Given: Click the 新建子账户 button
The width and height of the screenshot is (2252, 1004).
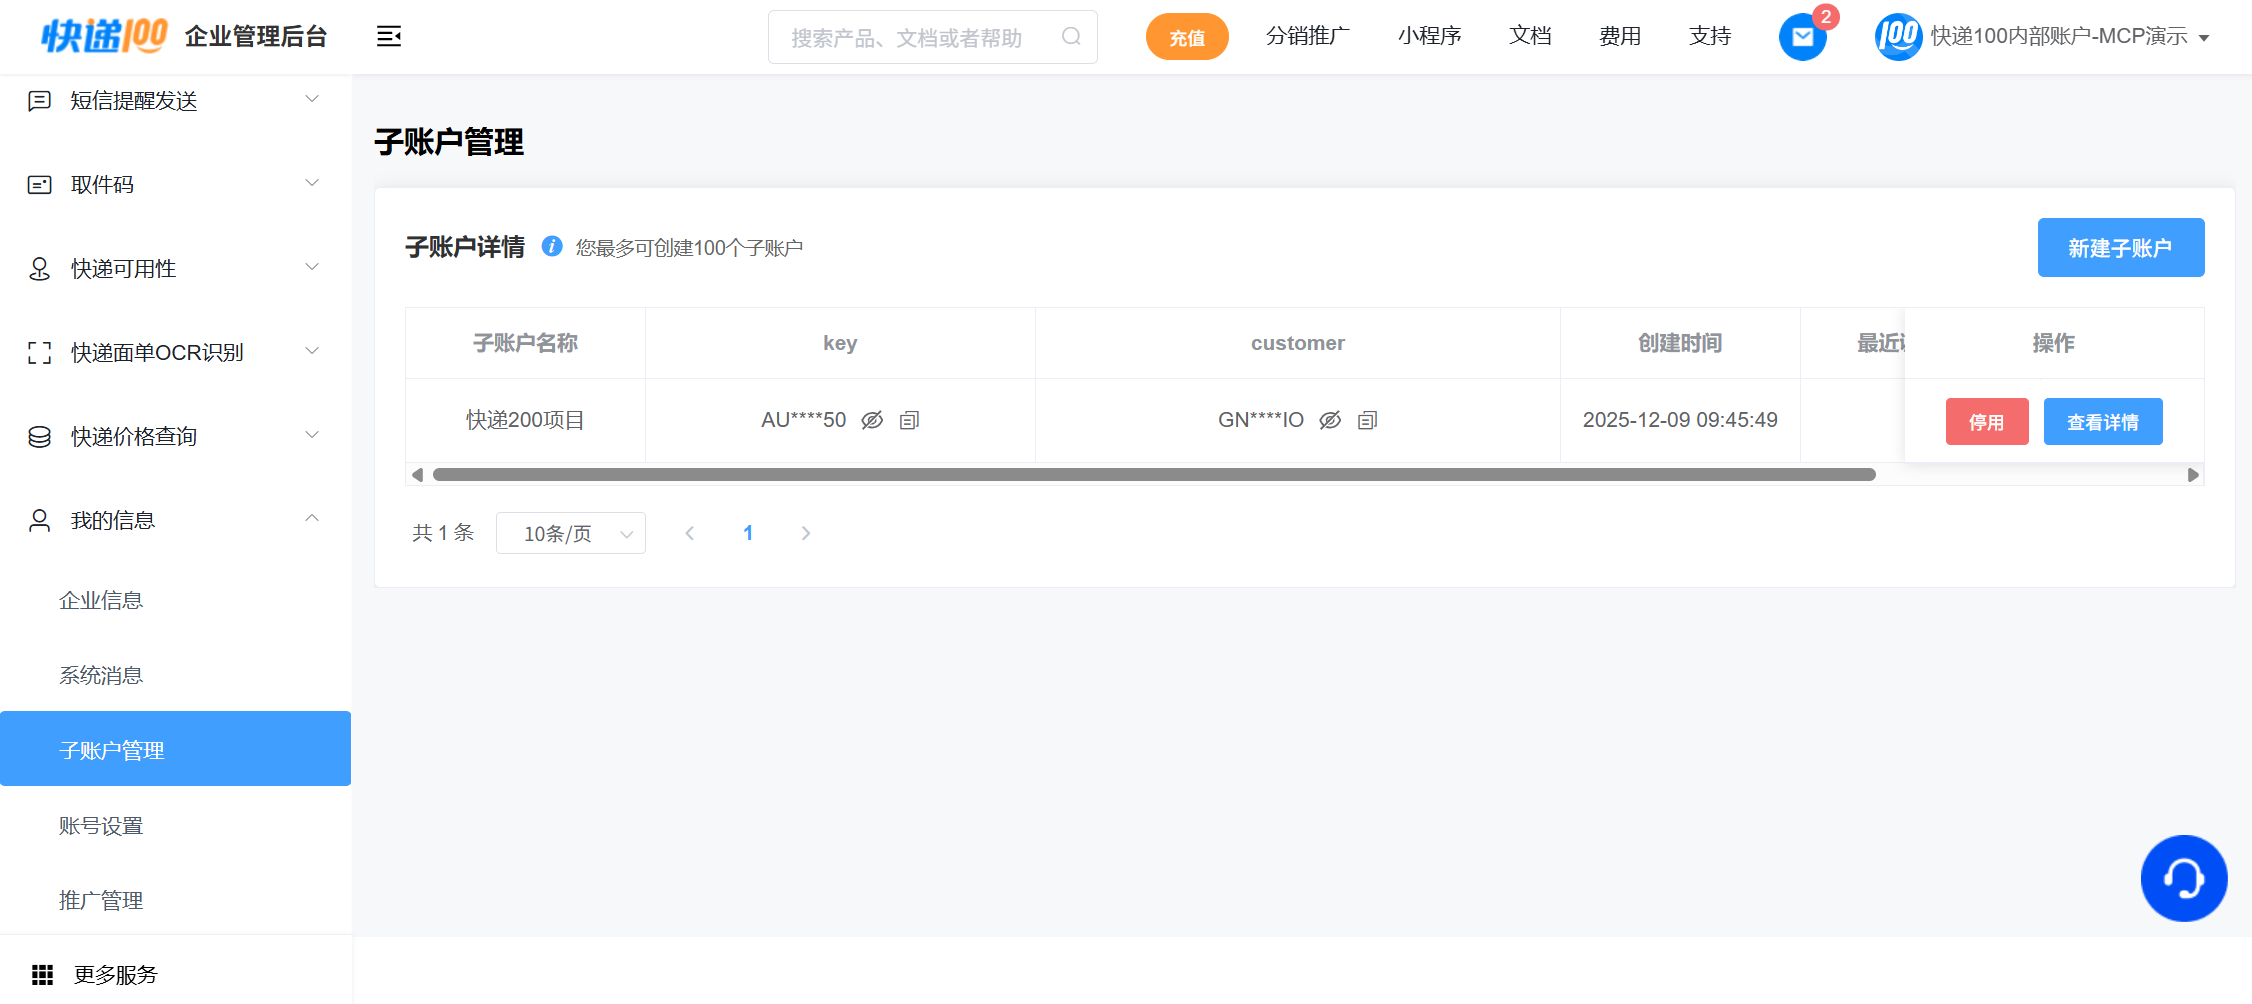Looking at the screenshot, I should (2120, 248).
